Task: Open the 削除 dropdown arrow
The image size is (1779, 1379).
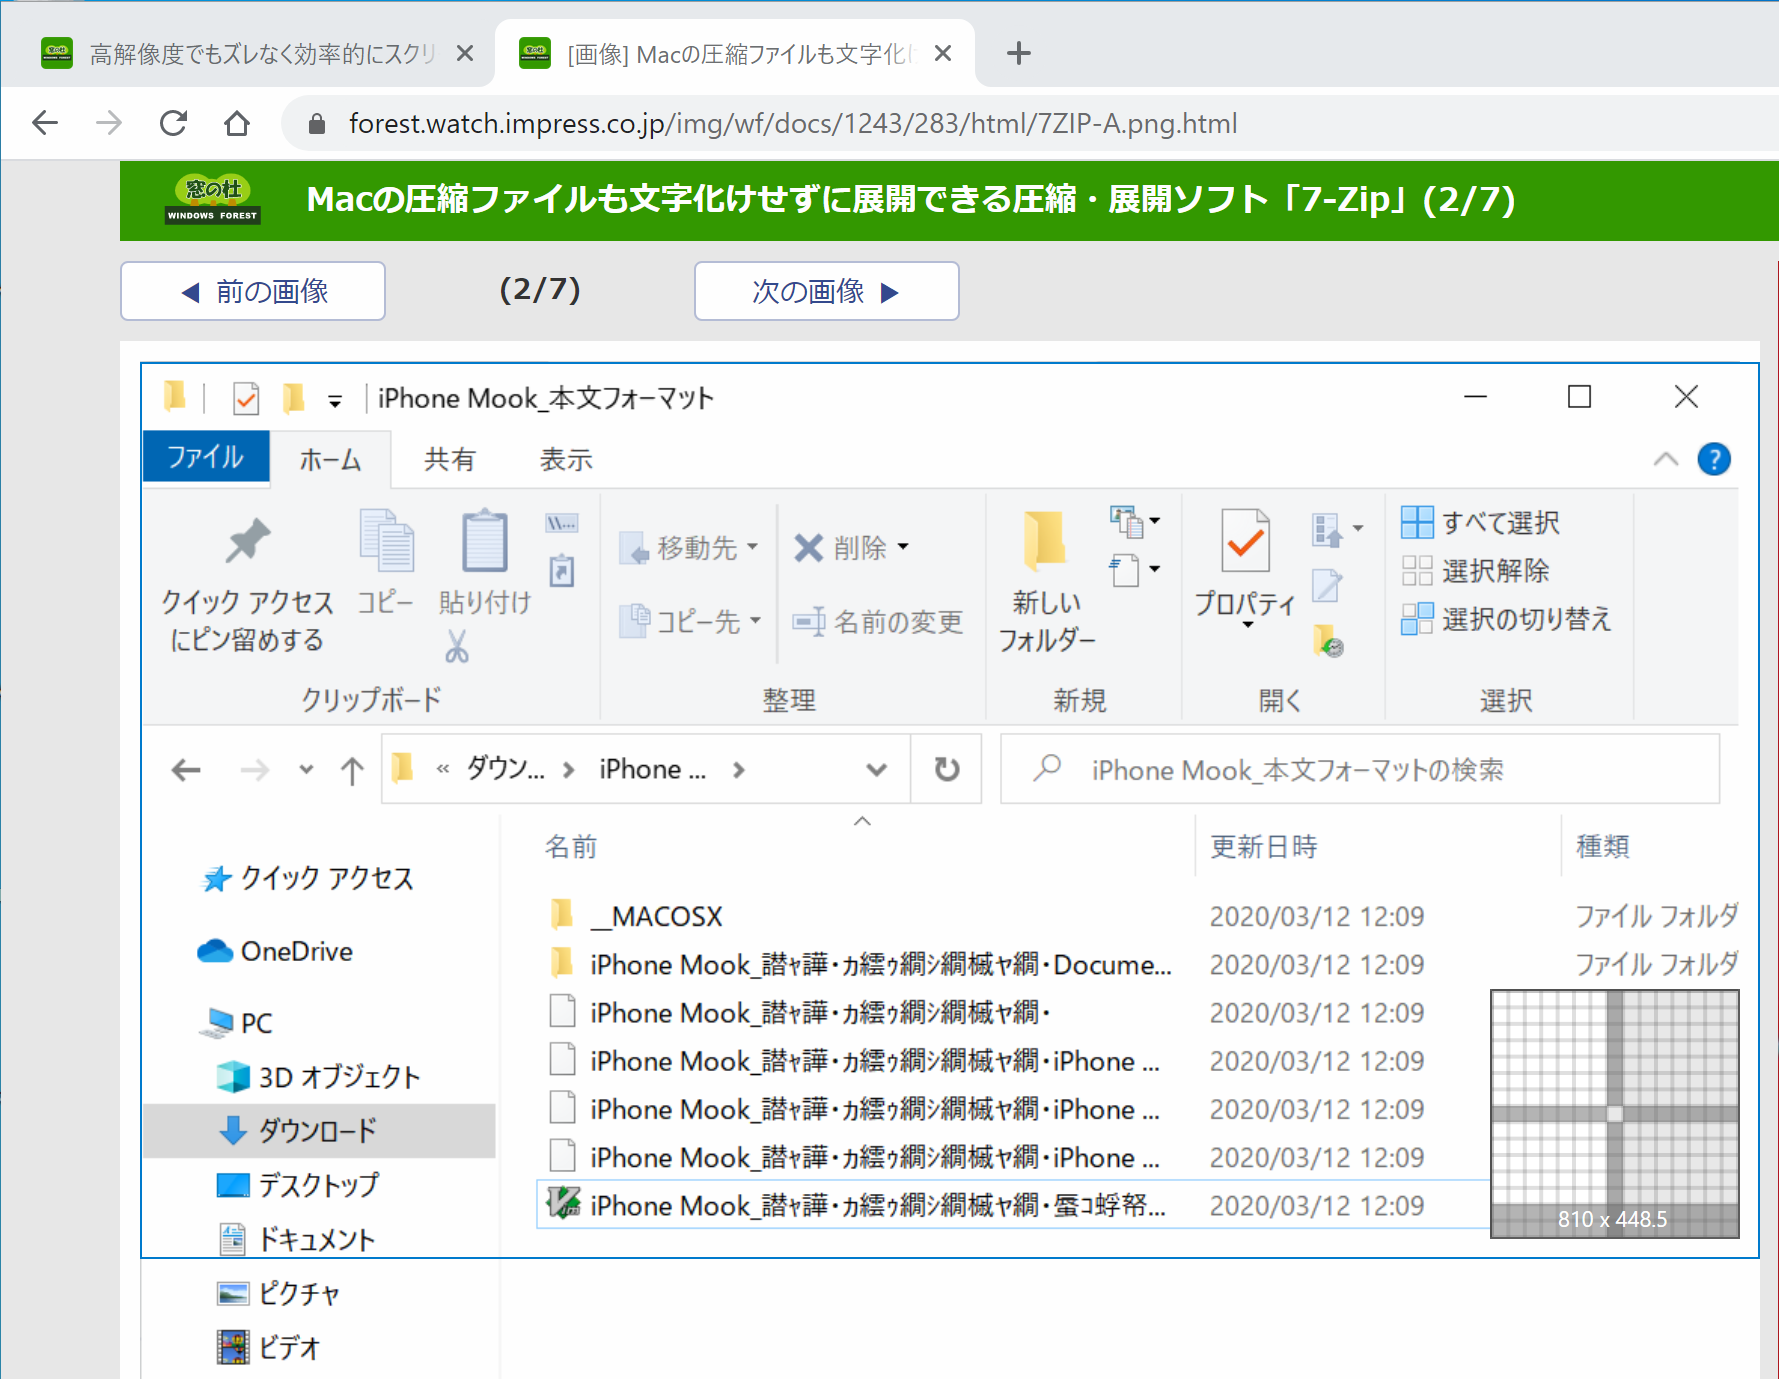Action: (903, 548)
